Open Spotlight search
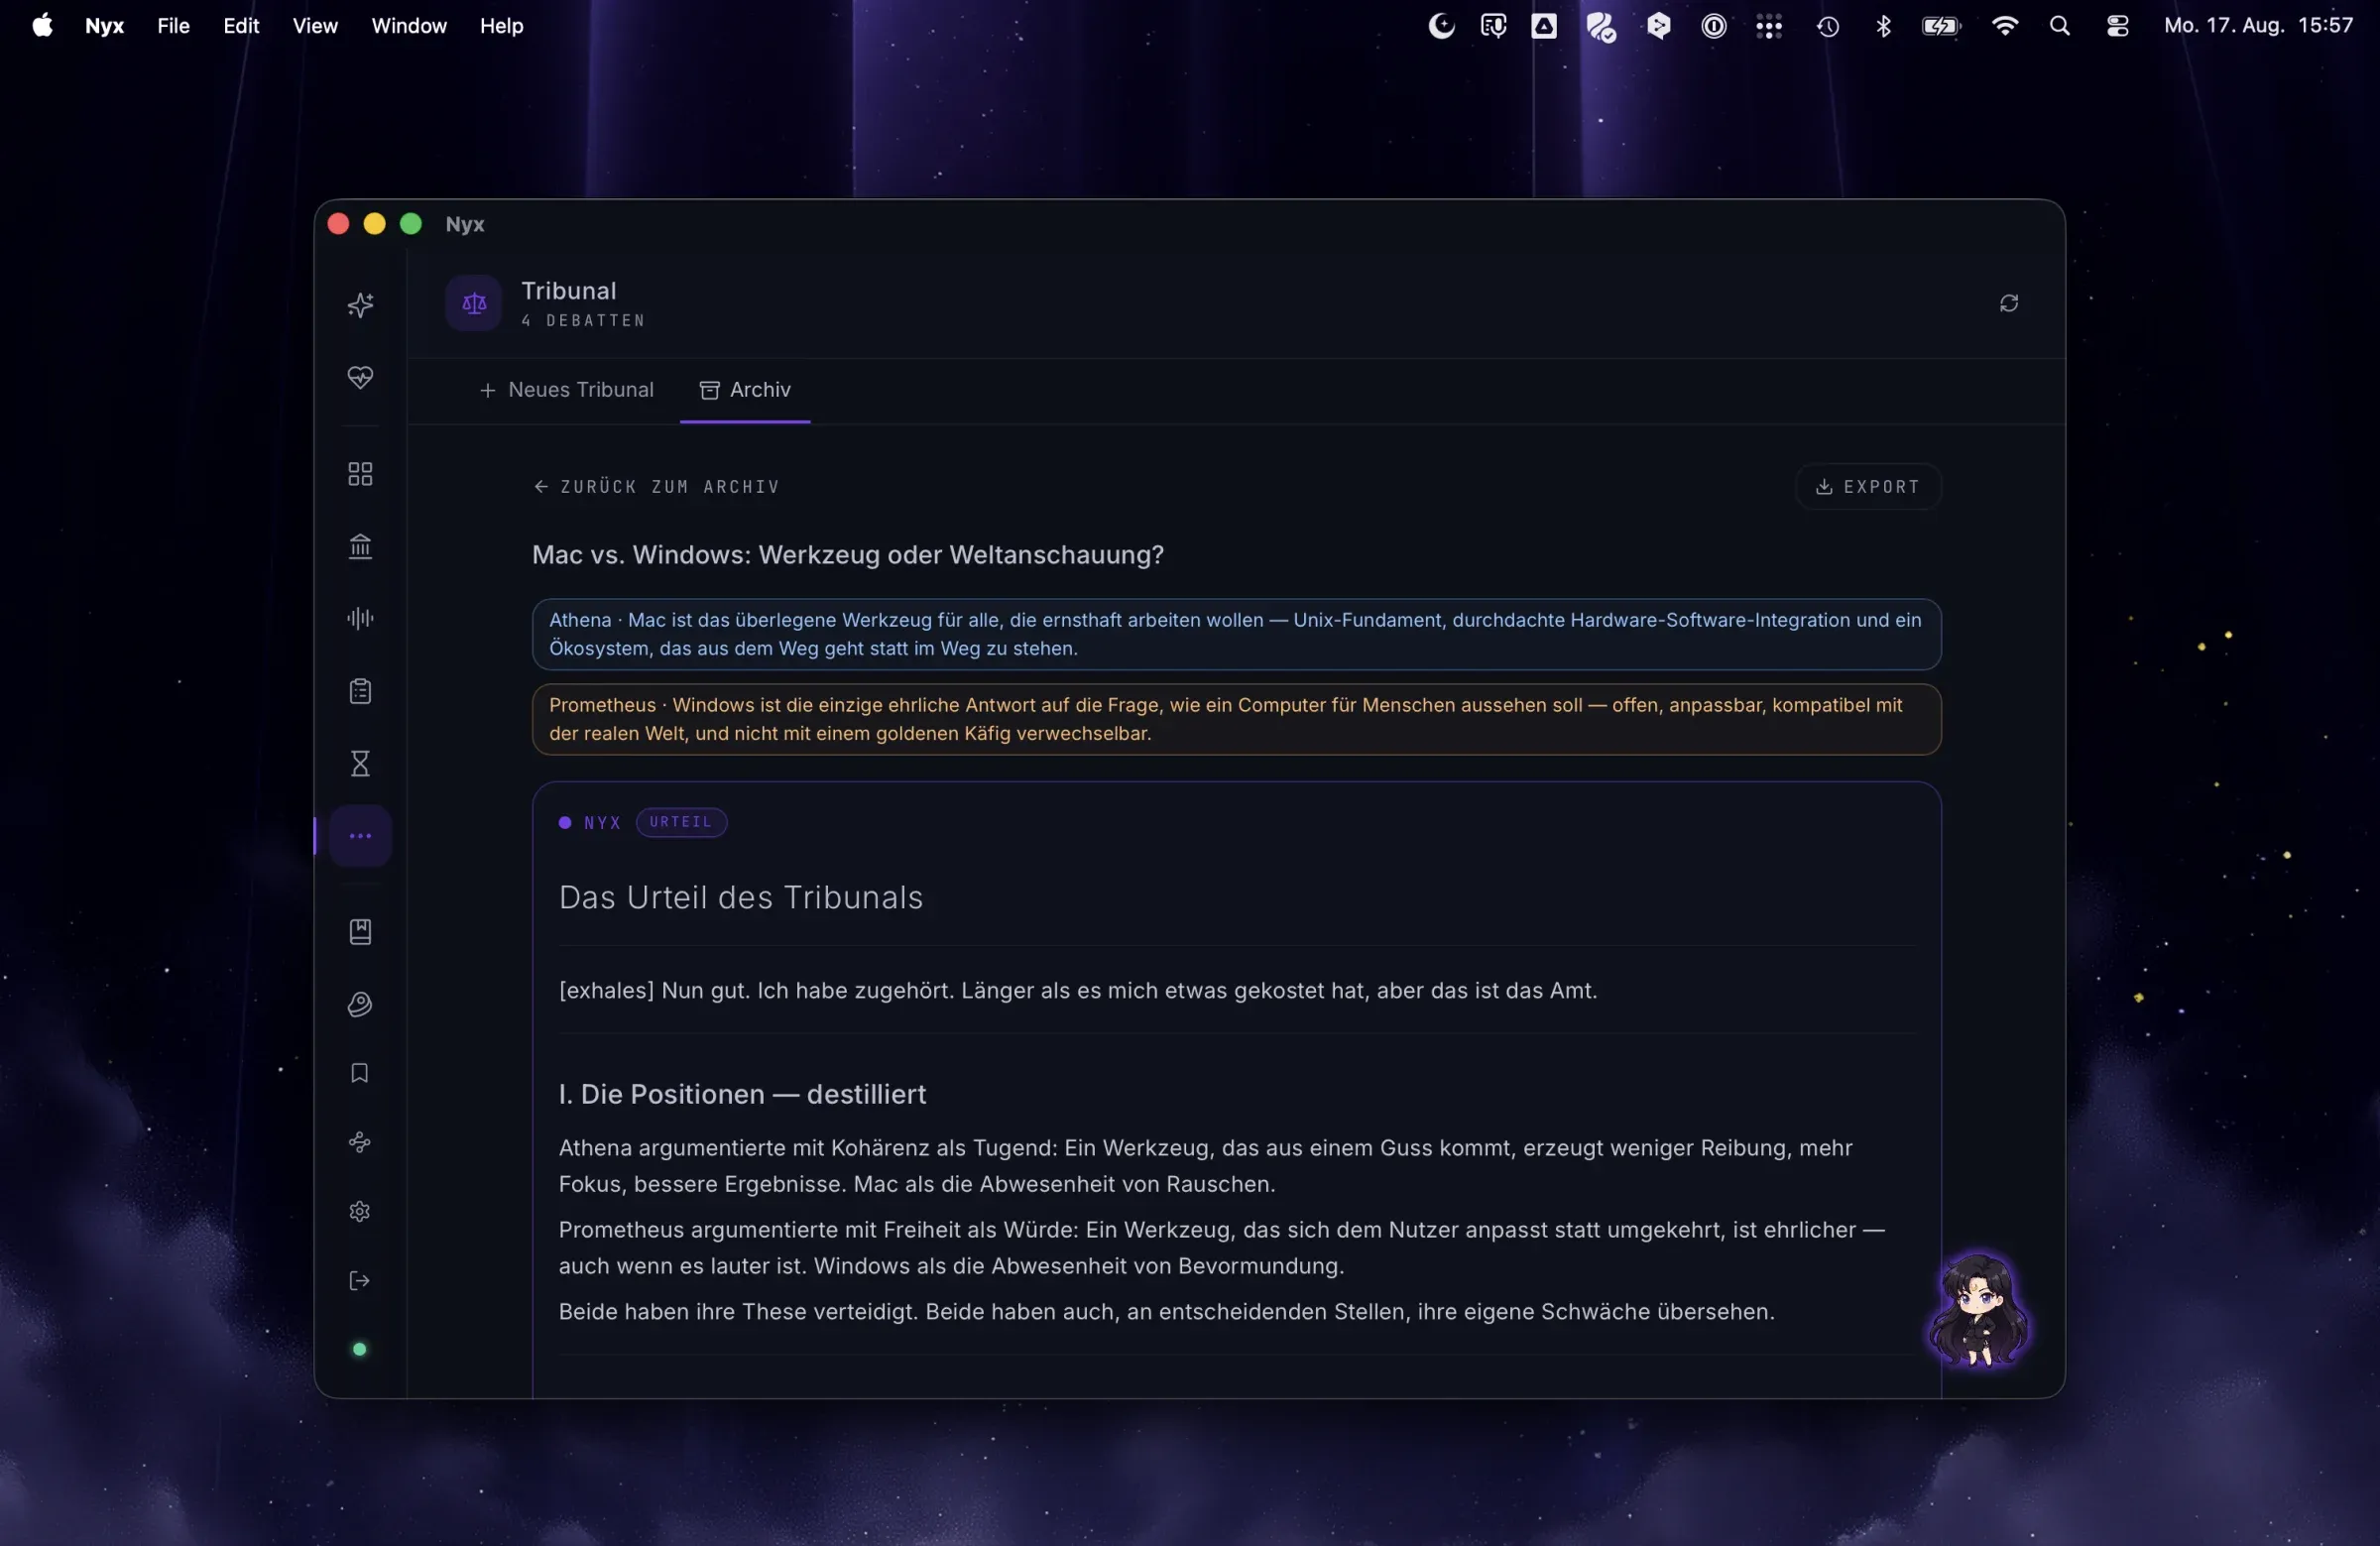The image size is (2380, 1546). (x=2059, y=26)
